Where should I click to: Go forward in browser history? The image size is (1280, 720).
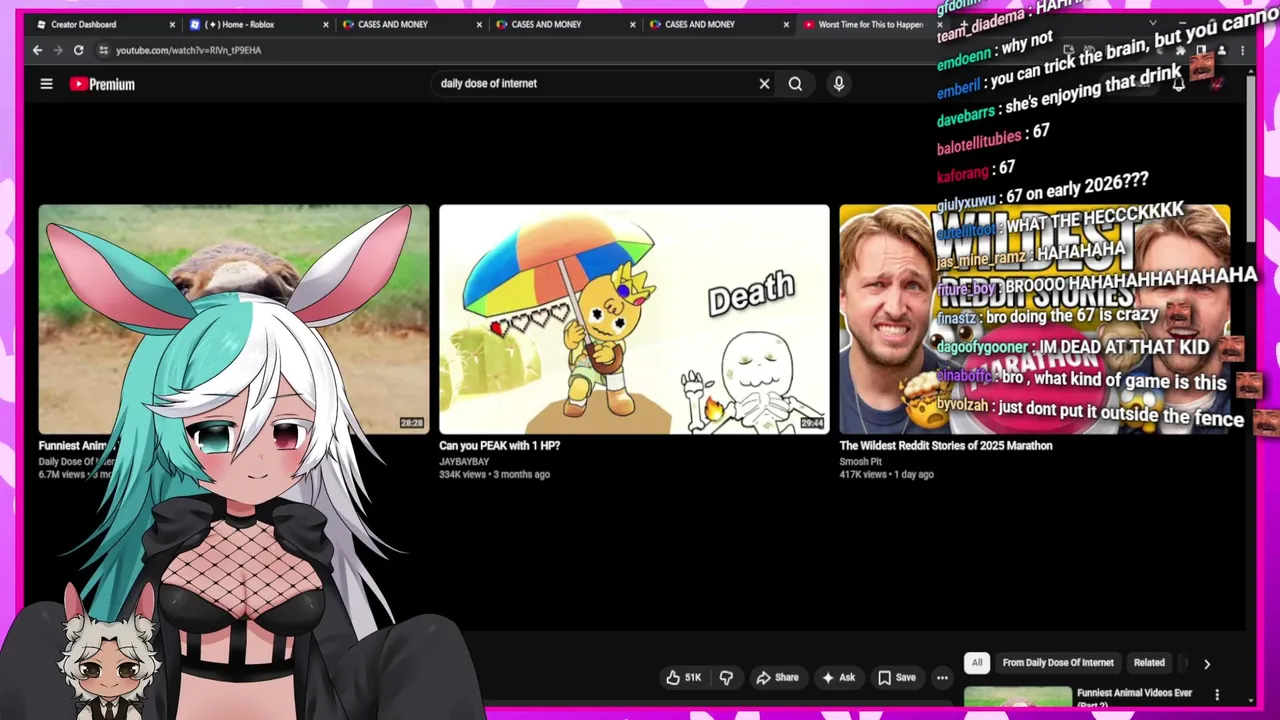58,50
